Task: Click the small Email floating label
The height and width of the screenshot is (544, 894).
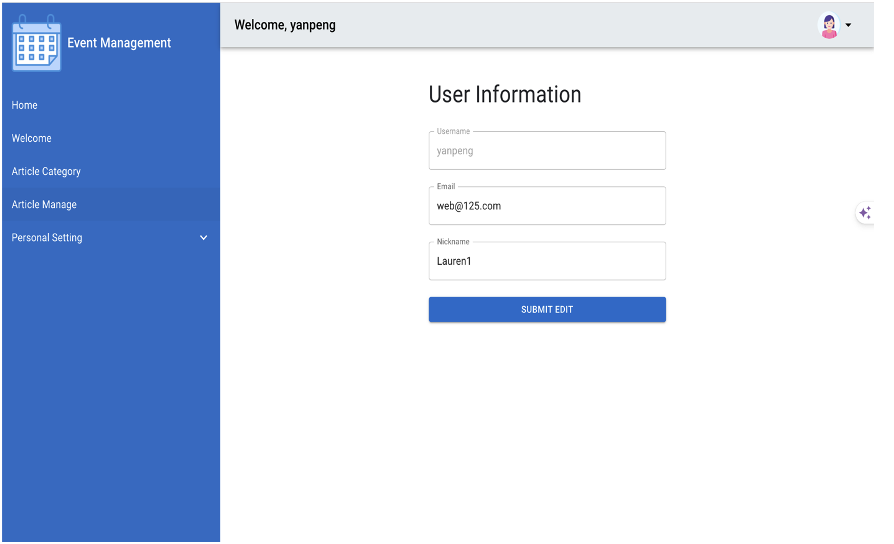Action: coord(446,186)
